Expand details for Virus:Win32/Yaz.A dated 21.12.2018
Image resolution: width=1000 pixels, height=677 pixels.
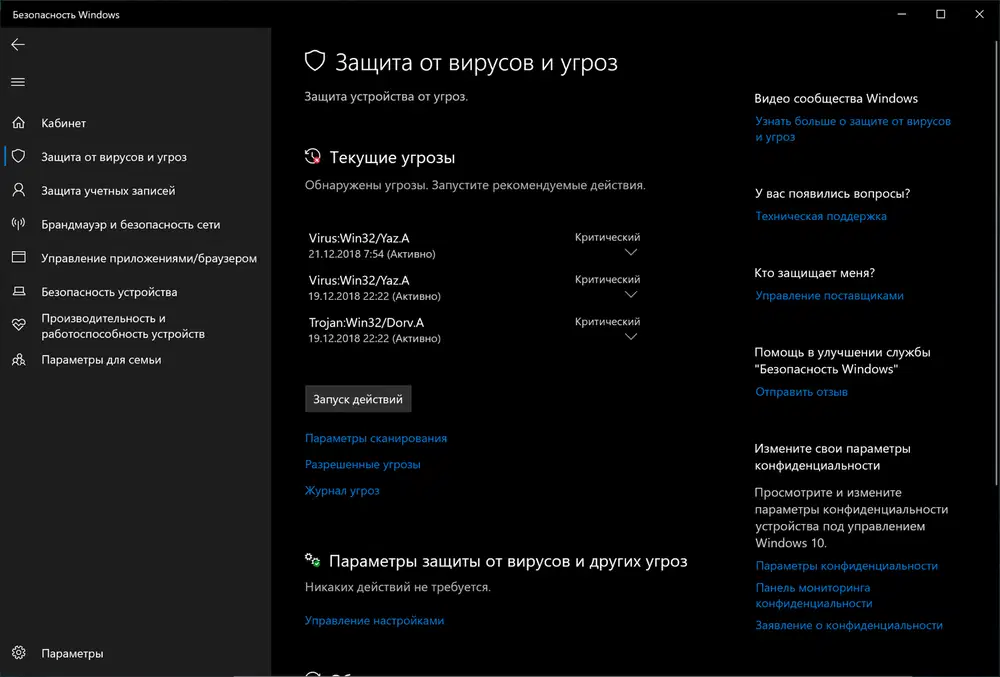click(630, 254)
